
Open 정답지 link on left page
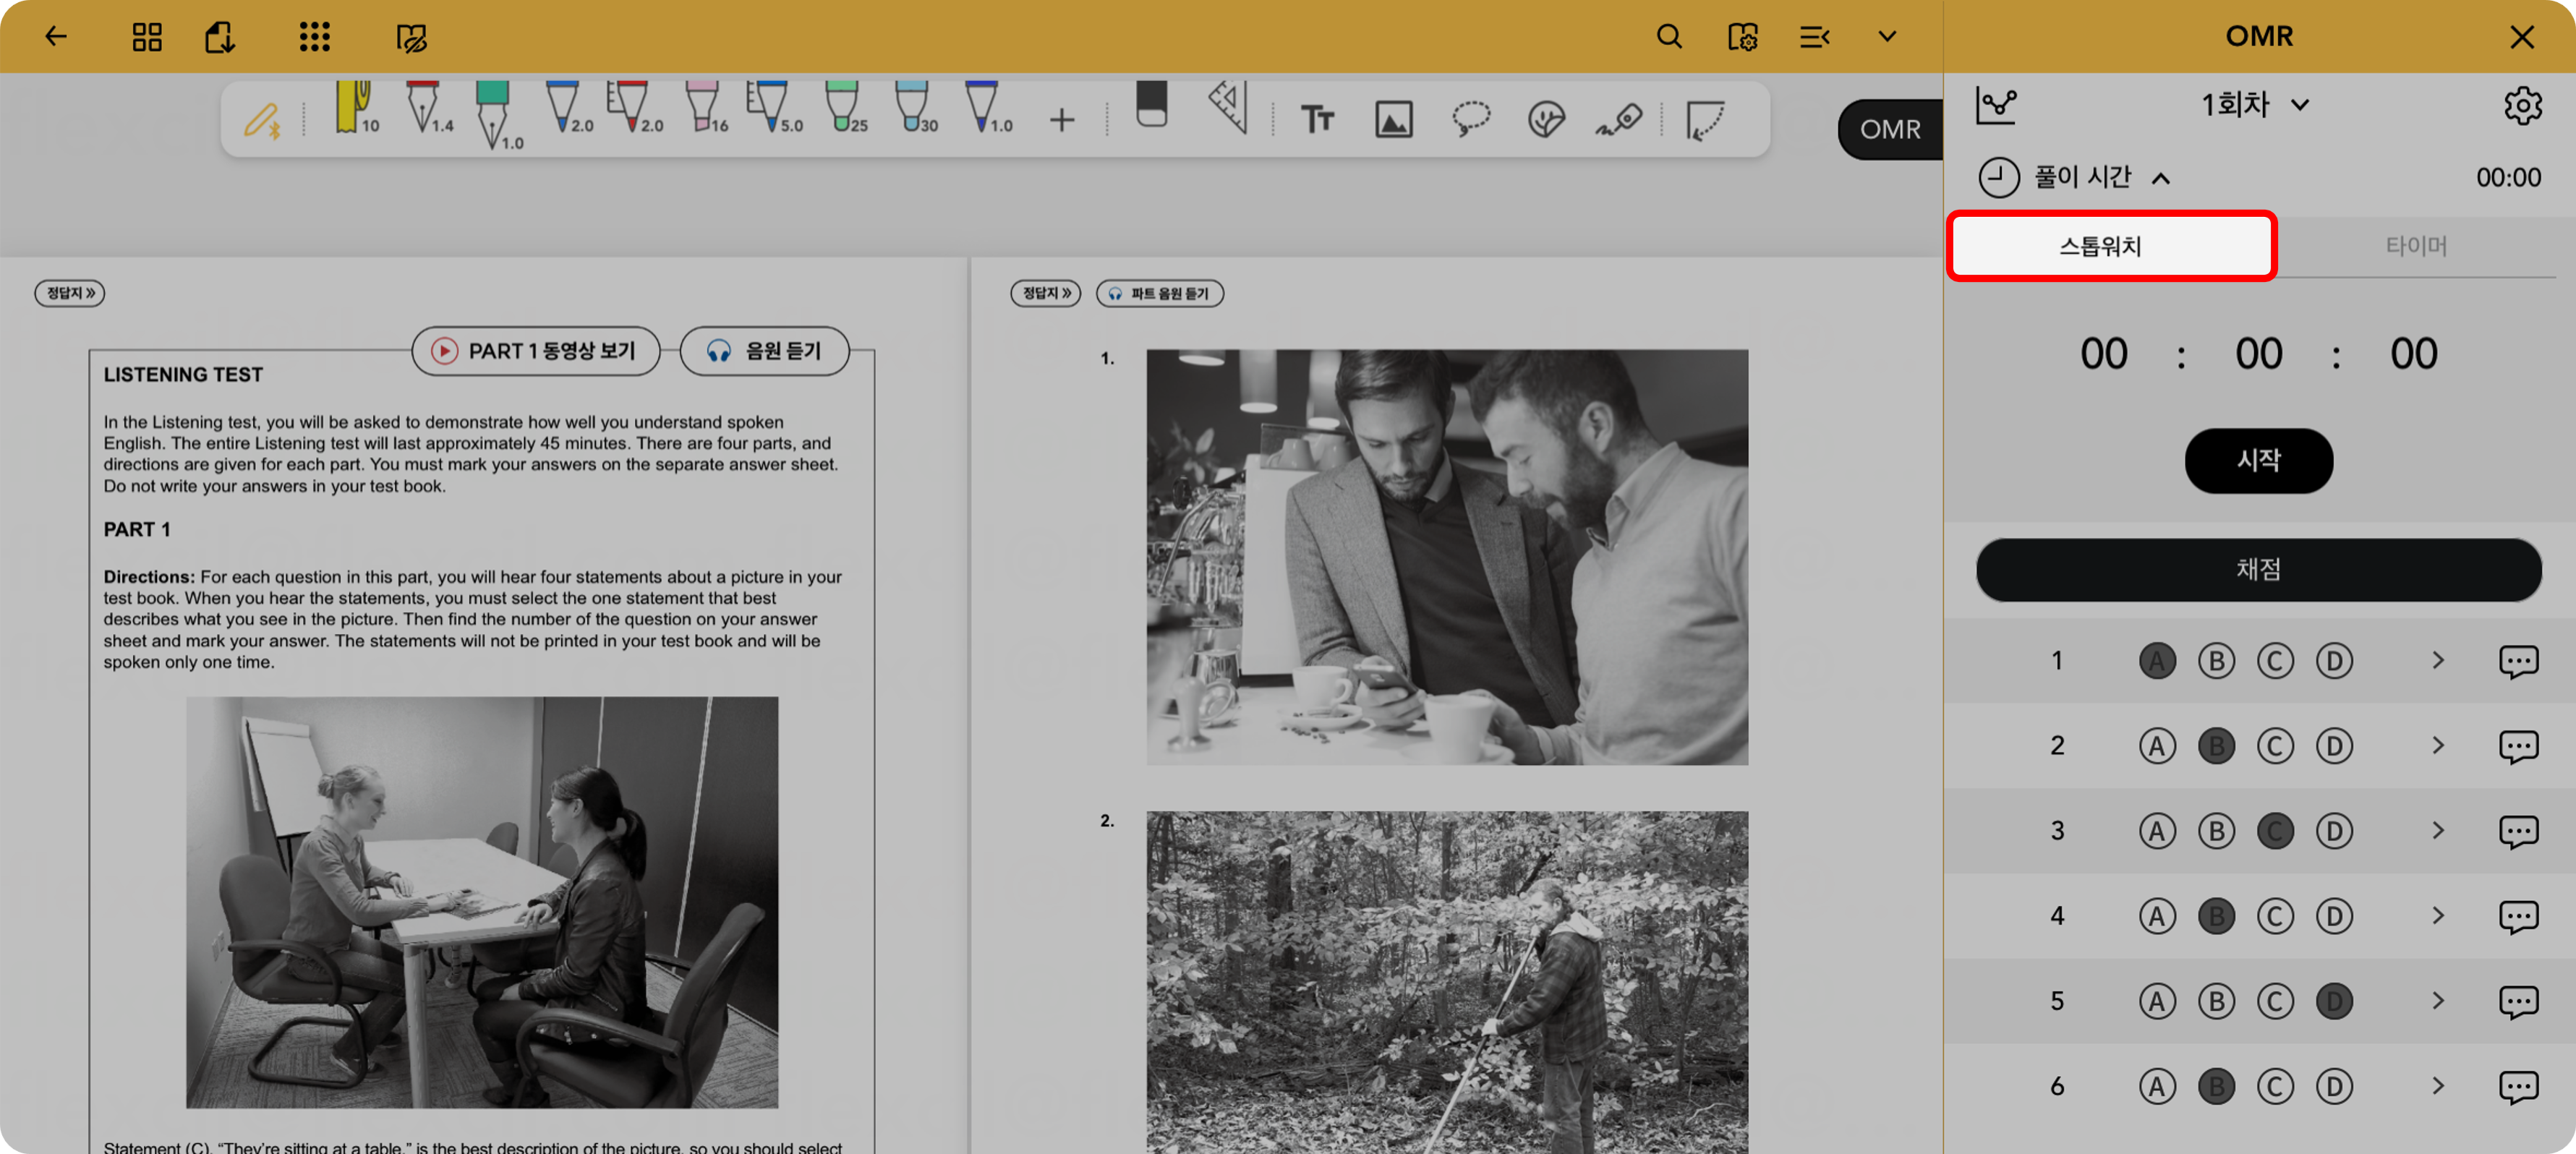[x=70, y=293]
